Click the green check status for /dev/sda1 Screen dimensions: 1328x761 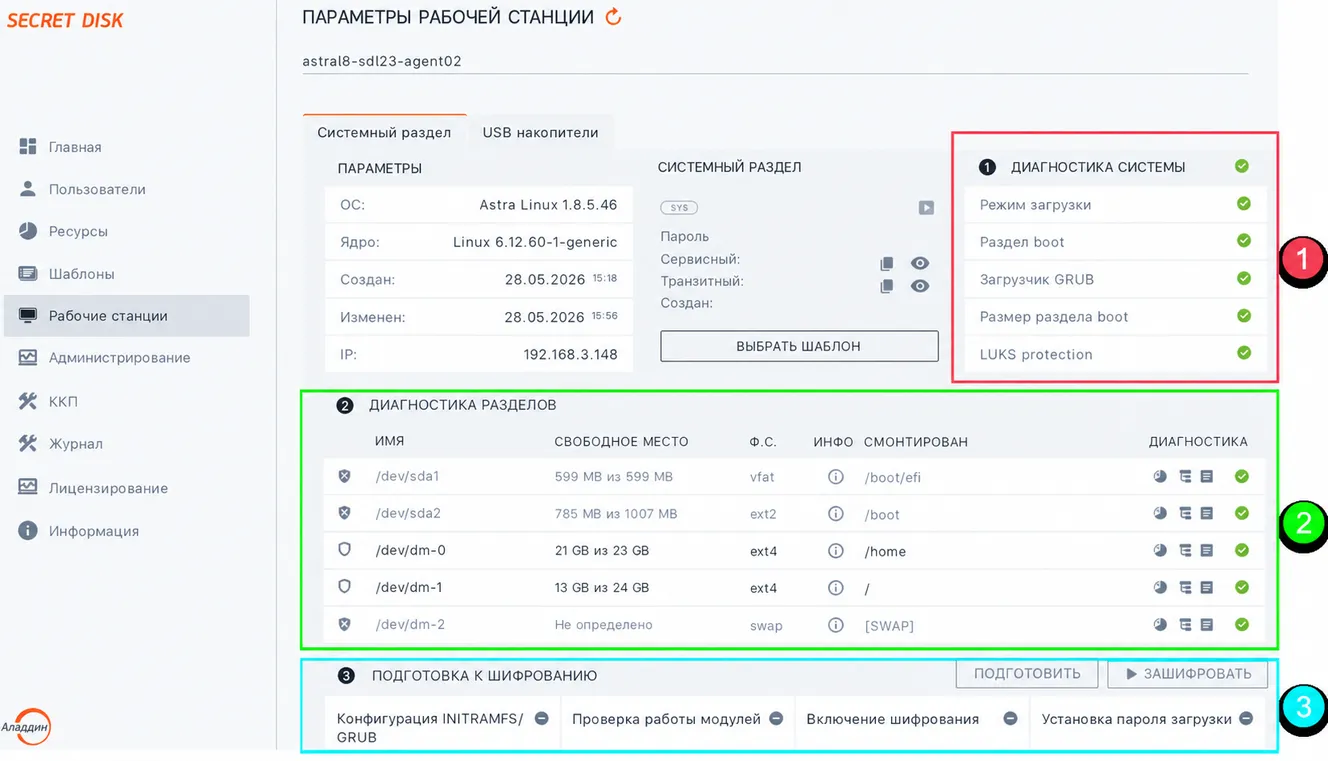1242,476
